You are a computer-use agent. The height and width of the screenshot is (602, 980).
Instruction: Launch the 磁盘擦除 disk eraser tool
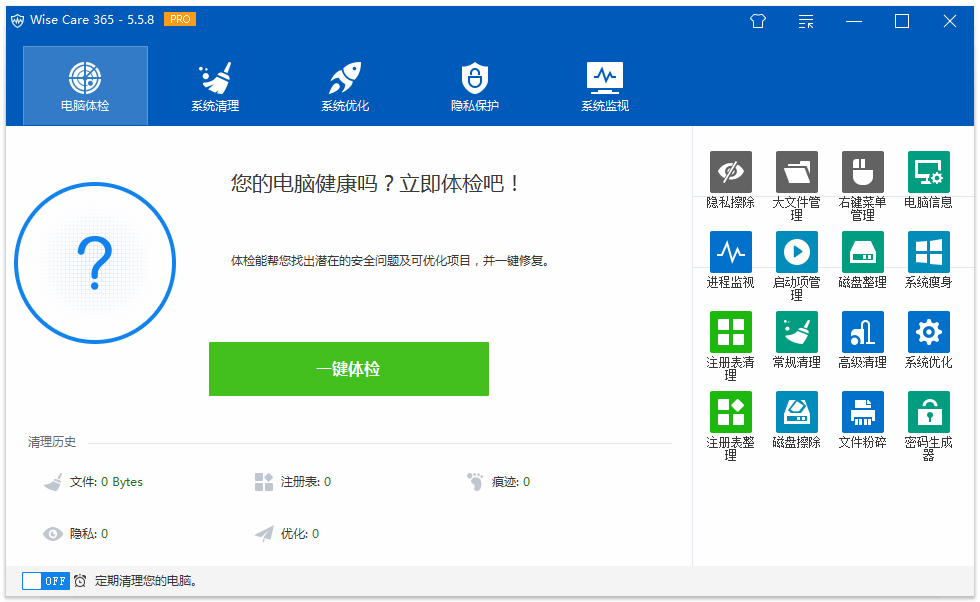[x=796, y=412]
